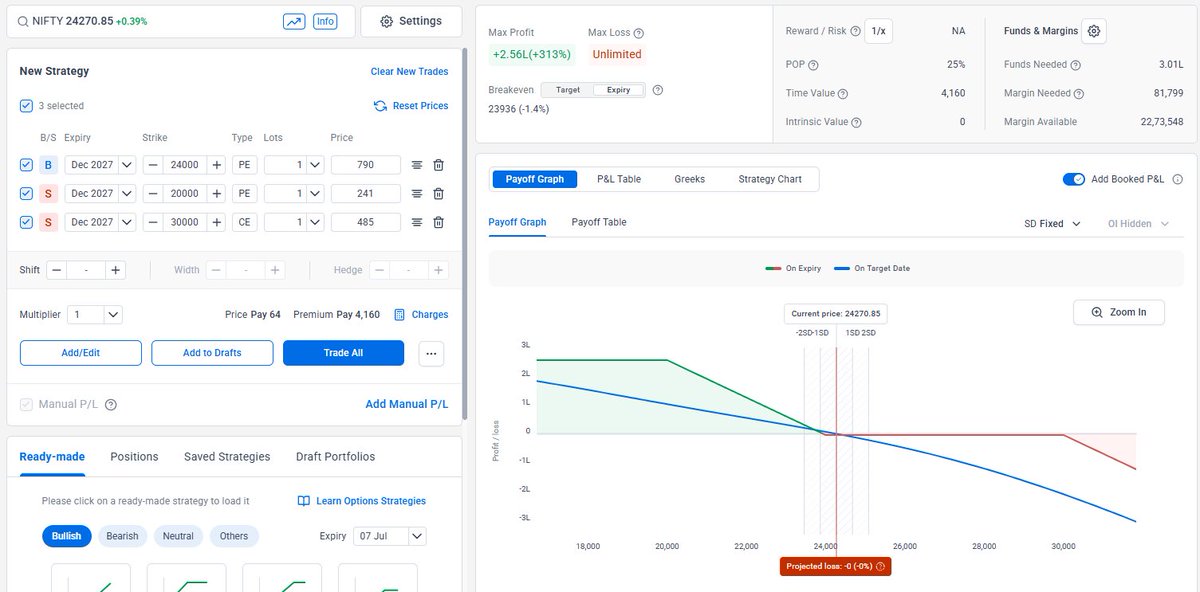Open the chart icon button next to NIFTY
This screenshot has height=592, width=1200.
tap(294, 21)
